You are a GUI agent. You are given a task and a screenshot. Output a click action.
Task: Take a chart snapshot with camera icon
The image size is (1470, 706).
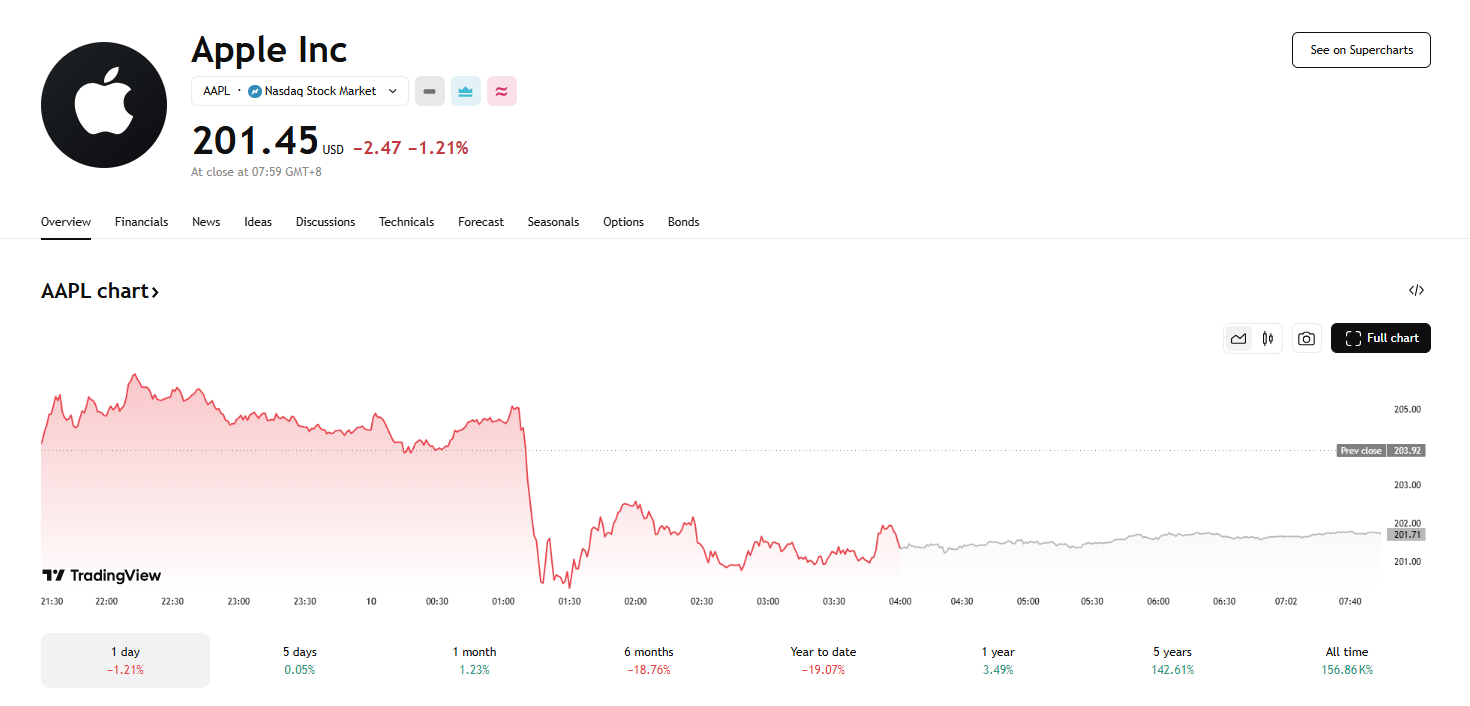point(1306,338)
